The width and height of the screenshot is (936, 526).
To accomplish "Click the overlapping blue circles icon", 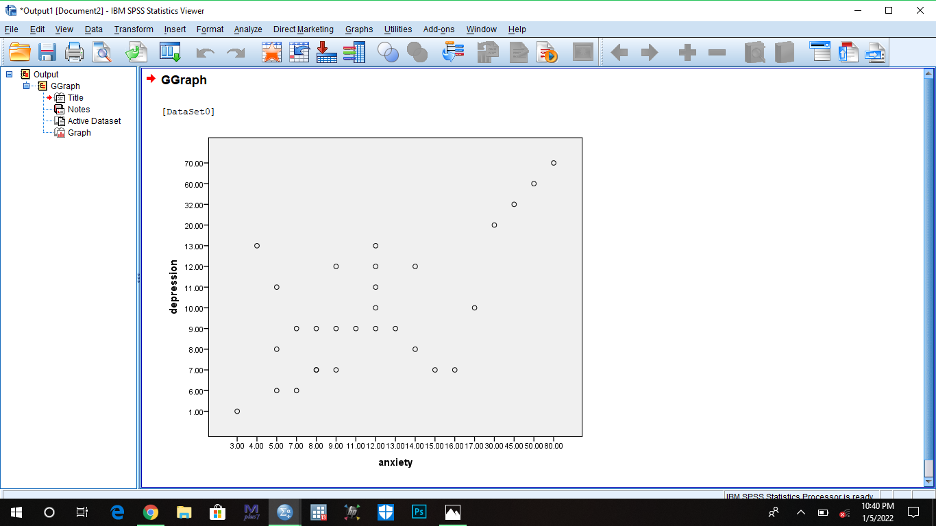I will coord(388,53).
